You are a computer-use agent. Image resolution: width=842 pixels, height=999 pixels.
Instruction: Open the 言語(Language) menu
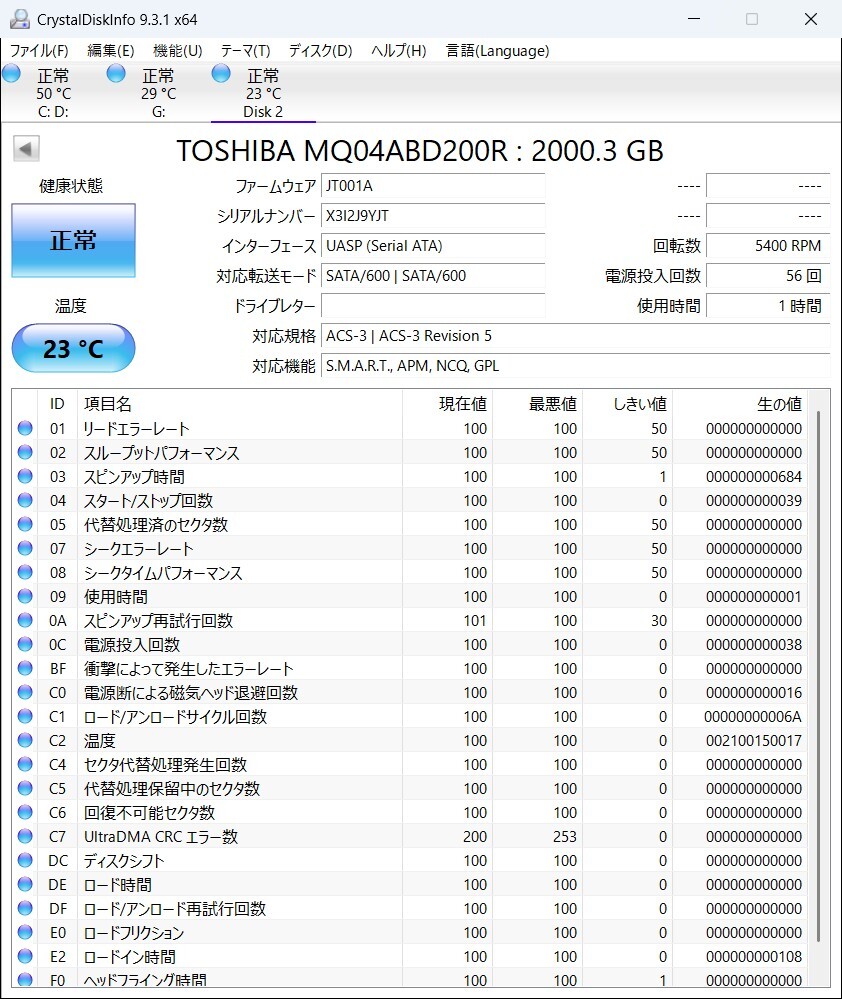[x=497, y=50]
